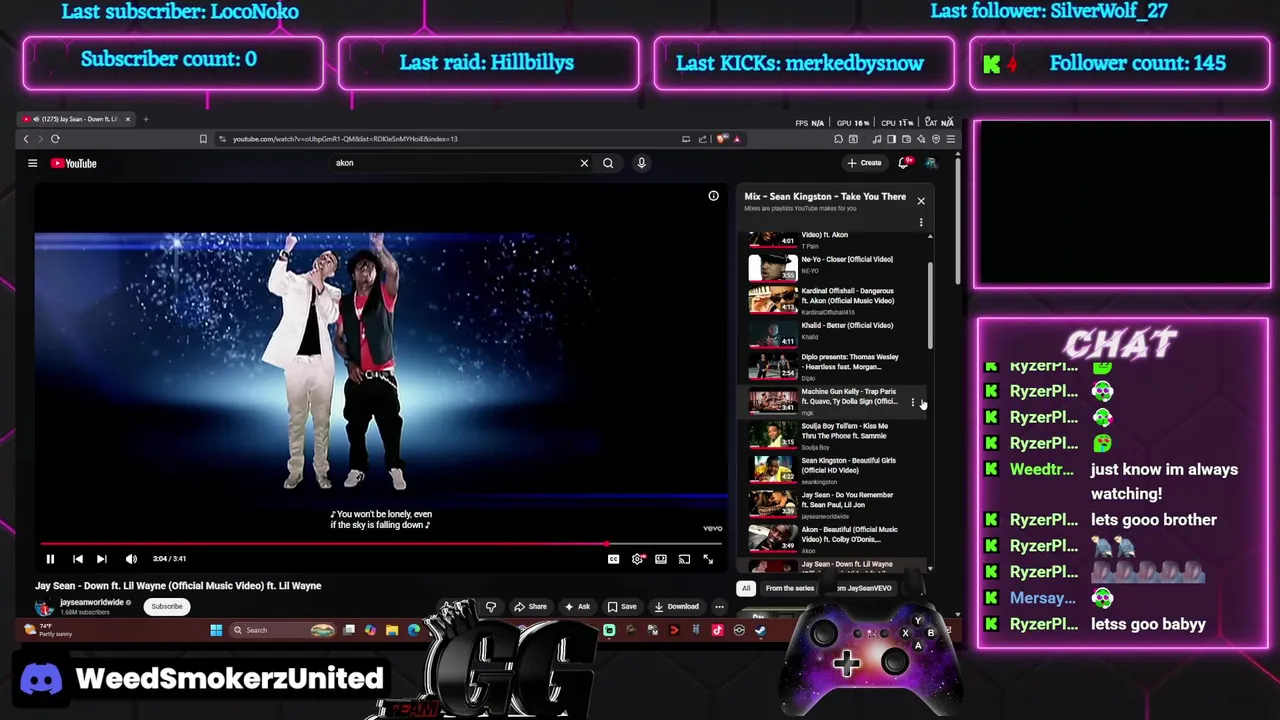
Task: Open the Create button
Action: click(x=865, y=163)
